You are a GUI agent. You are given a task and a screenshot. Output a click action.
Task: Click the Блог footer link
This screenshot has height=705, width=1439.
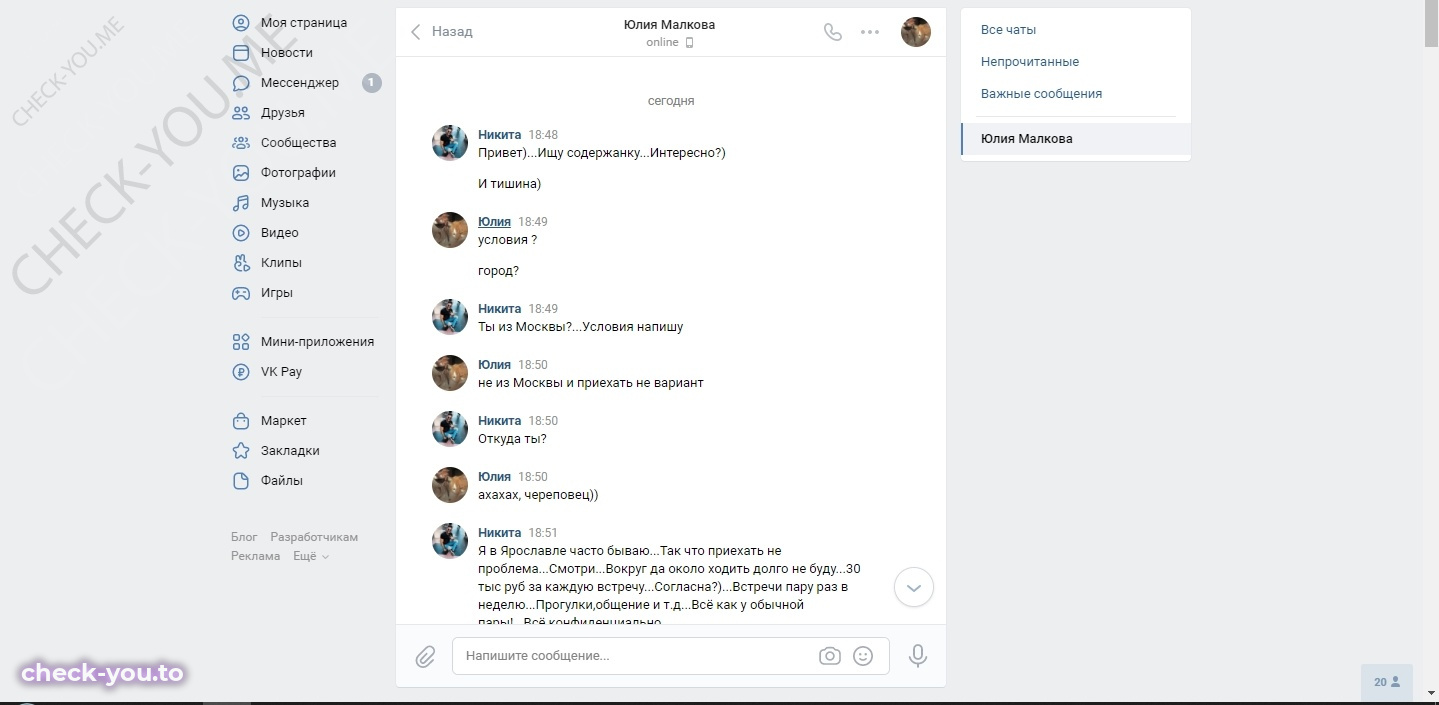[x=244, y=537]
